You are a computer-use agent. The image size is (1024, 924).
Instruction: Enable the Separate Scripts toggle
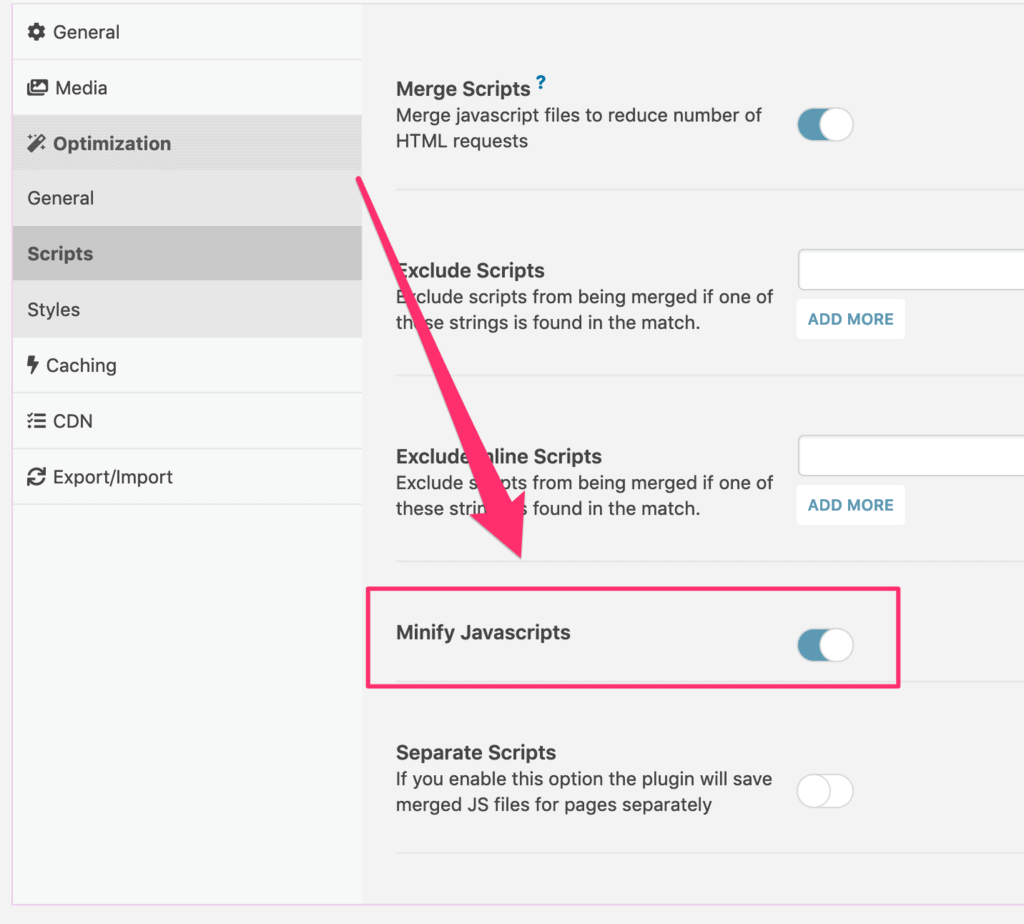(824, 791)
